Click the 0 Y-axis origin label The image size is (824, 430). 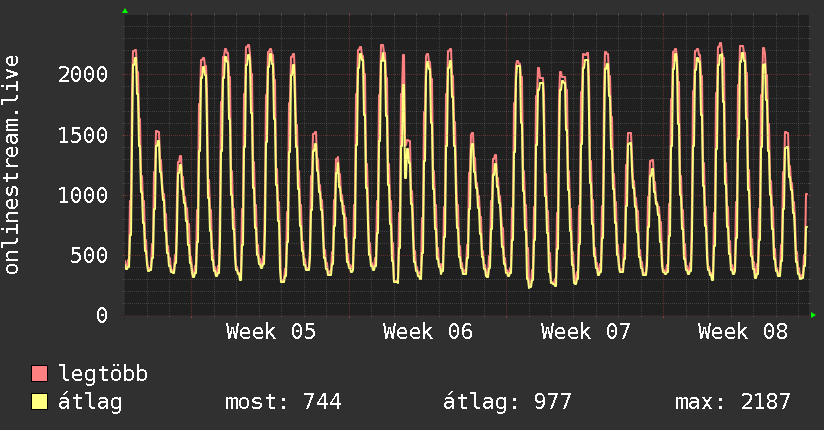click(x=101, y=315)
